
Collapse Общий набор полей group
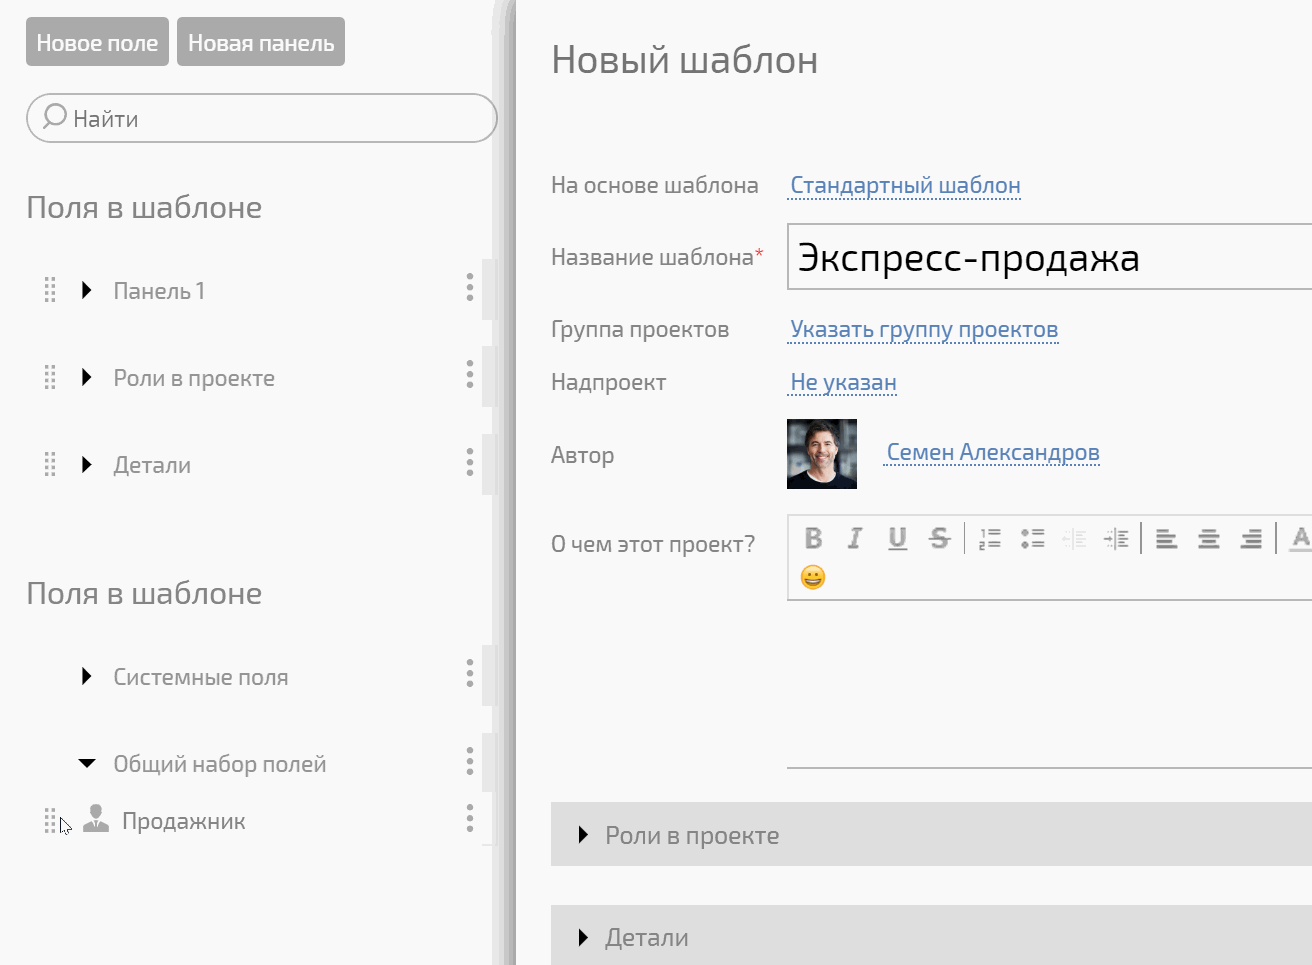pos(87,763)
